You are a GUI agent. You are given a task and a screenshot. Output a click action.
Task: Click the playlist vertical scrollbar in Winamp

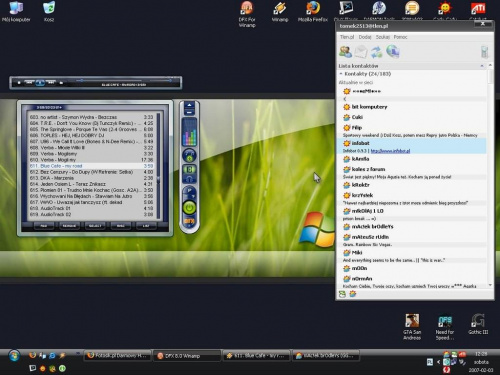[159, 166]
